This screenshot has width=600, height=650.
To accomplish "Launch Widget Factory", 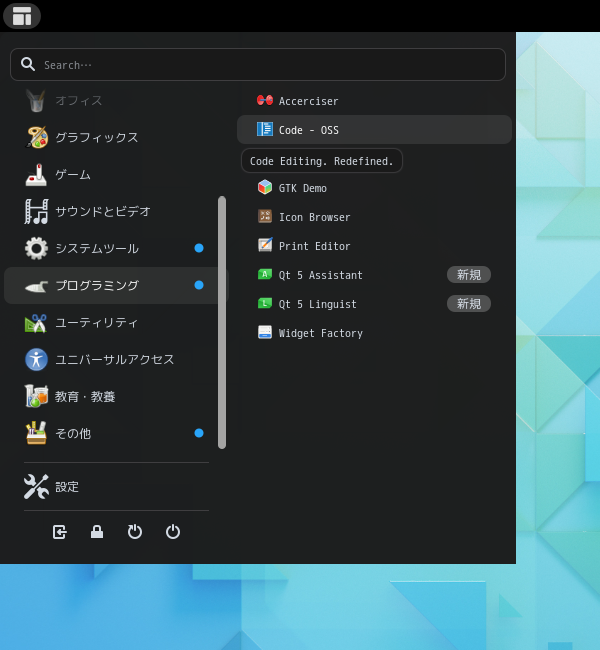I will pyautogui.click(x=374, y=333).
